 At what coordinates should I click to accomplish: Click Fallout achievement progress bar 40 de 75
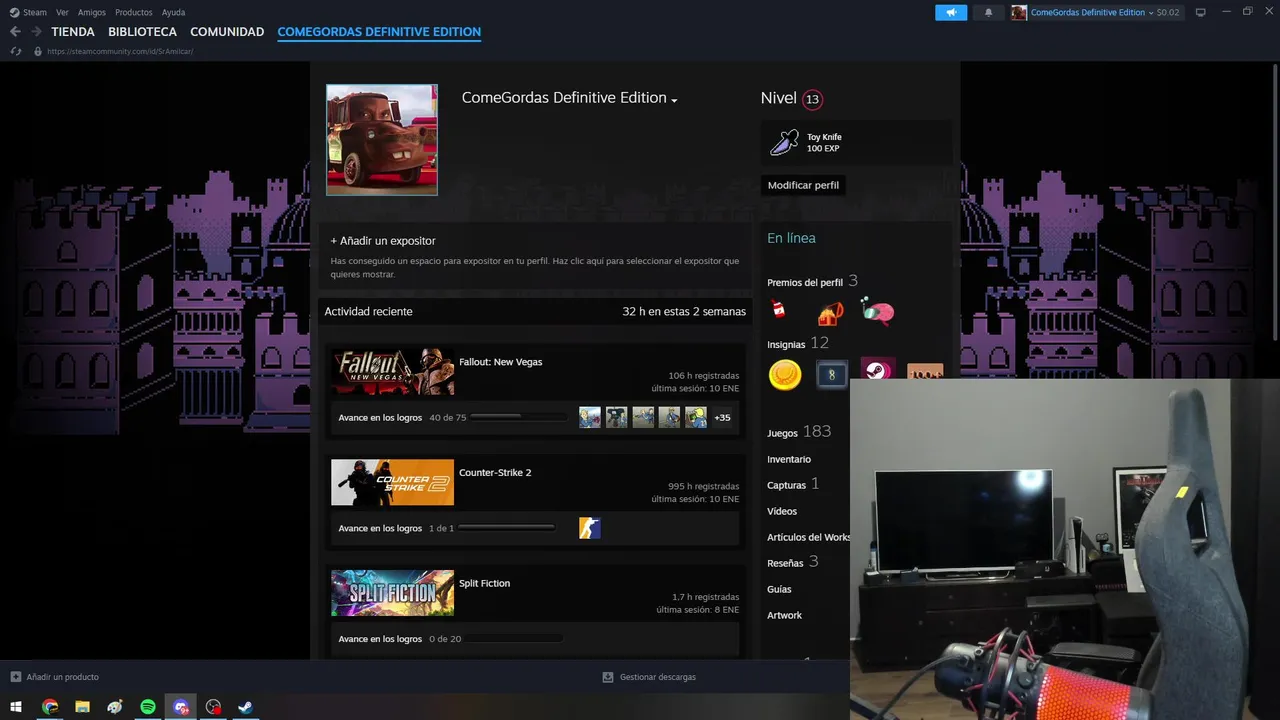(x=519, y=417)
